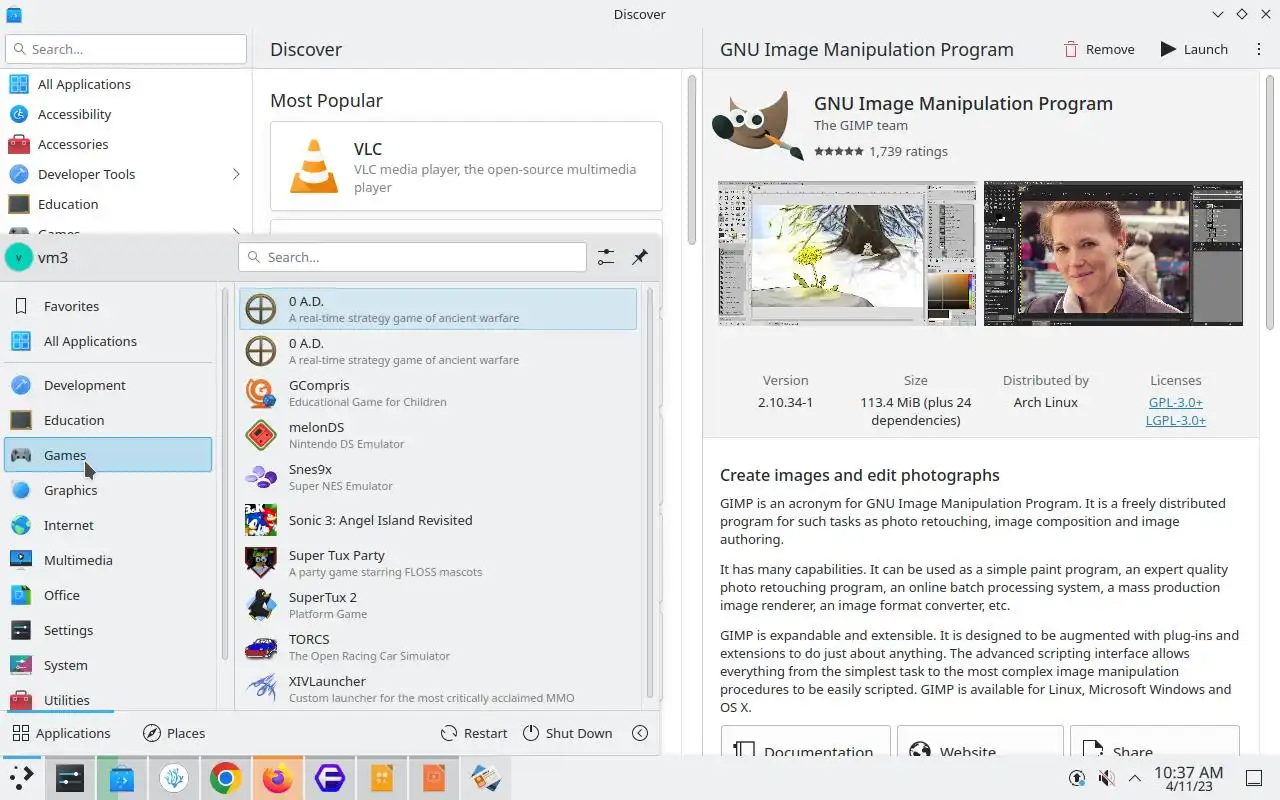
Task: Open Graphics category in launcher
Action: tap(108, 490)
